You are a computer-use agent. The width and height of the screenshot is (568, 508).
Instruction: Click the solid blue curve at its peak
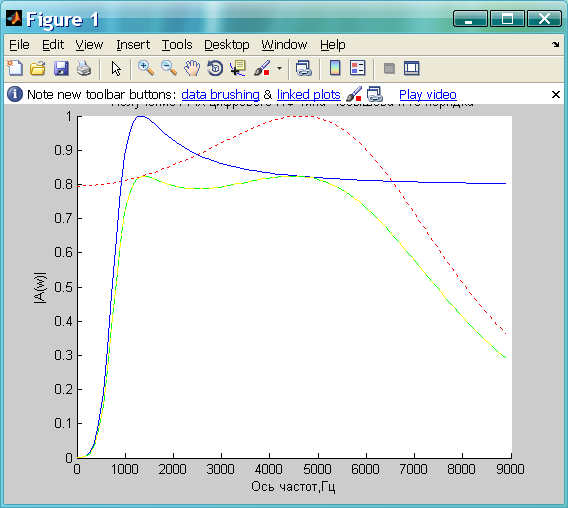[141, 116]
